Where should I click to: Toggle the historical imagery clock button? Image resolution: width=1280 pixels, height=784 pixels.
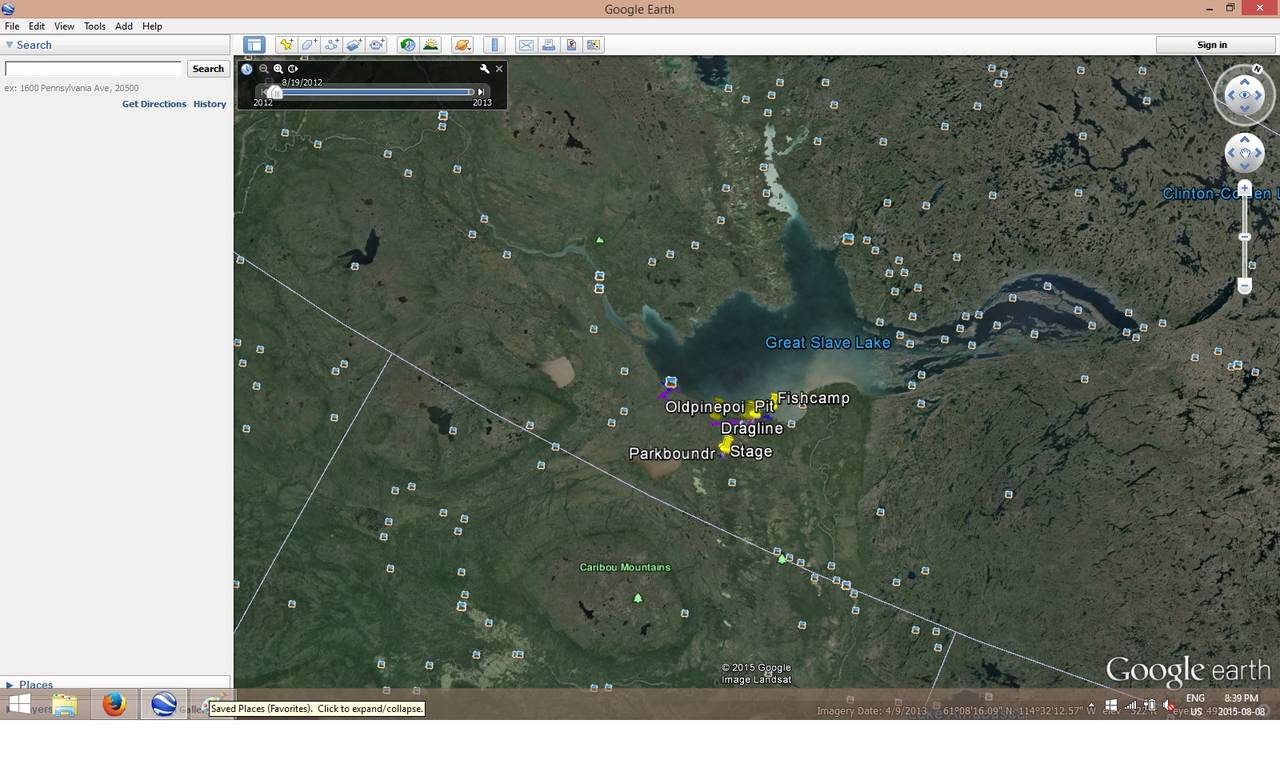[407, 45]
